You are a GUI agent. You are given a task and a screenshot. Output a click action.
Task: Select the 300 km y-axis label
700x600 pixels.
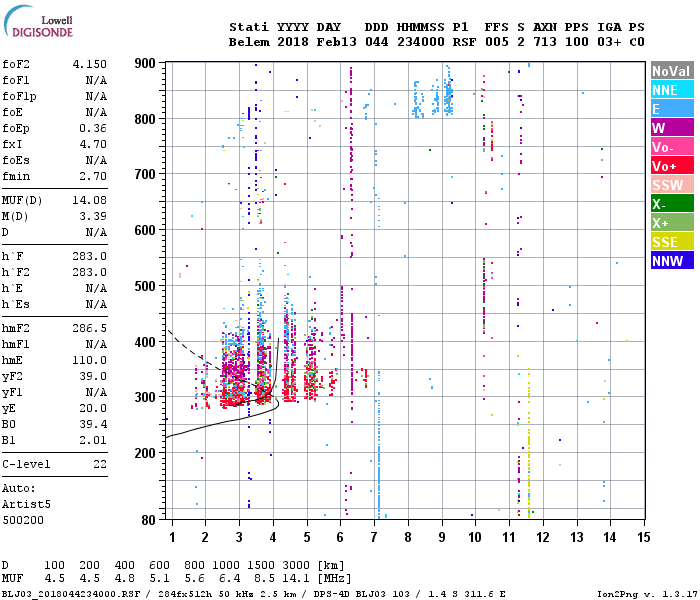(145, 397)
